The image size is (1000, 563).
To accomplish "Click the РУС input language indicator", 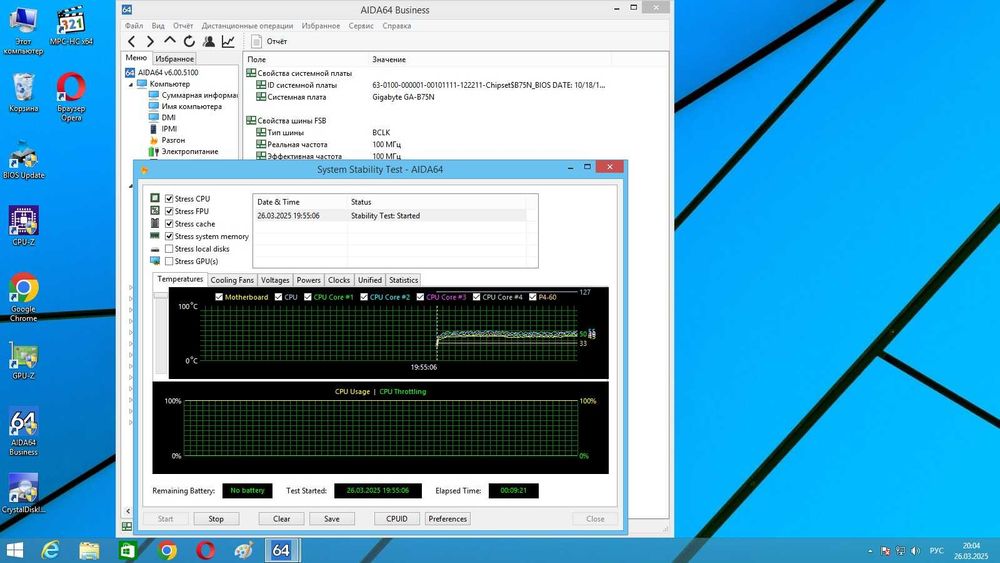I will [x=936, y=551].
